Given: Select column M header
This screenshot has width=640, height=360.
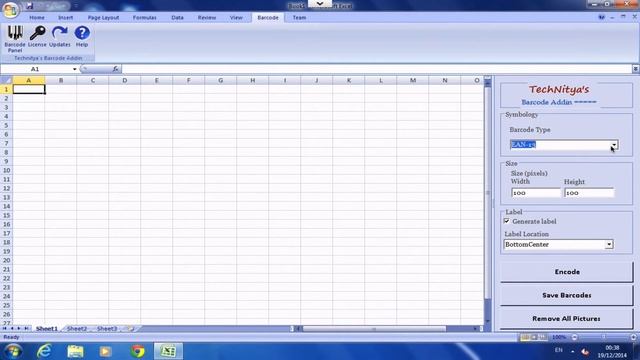Looking at the screenshot, I should coord(413,80).
